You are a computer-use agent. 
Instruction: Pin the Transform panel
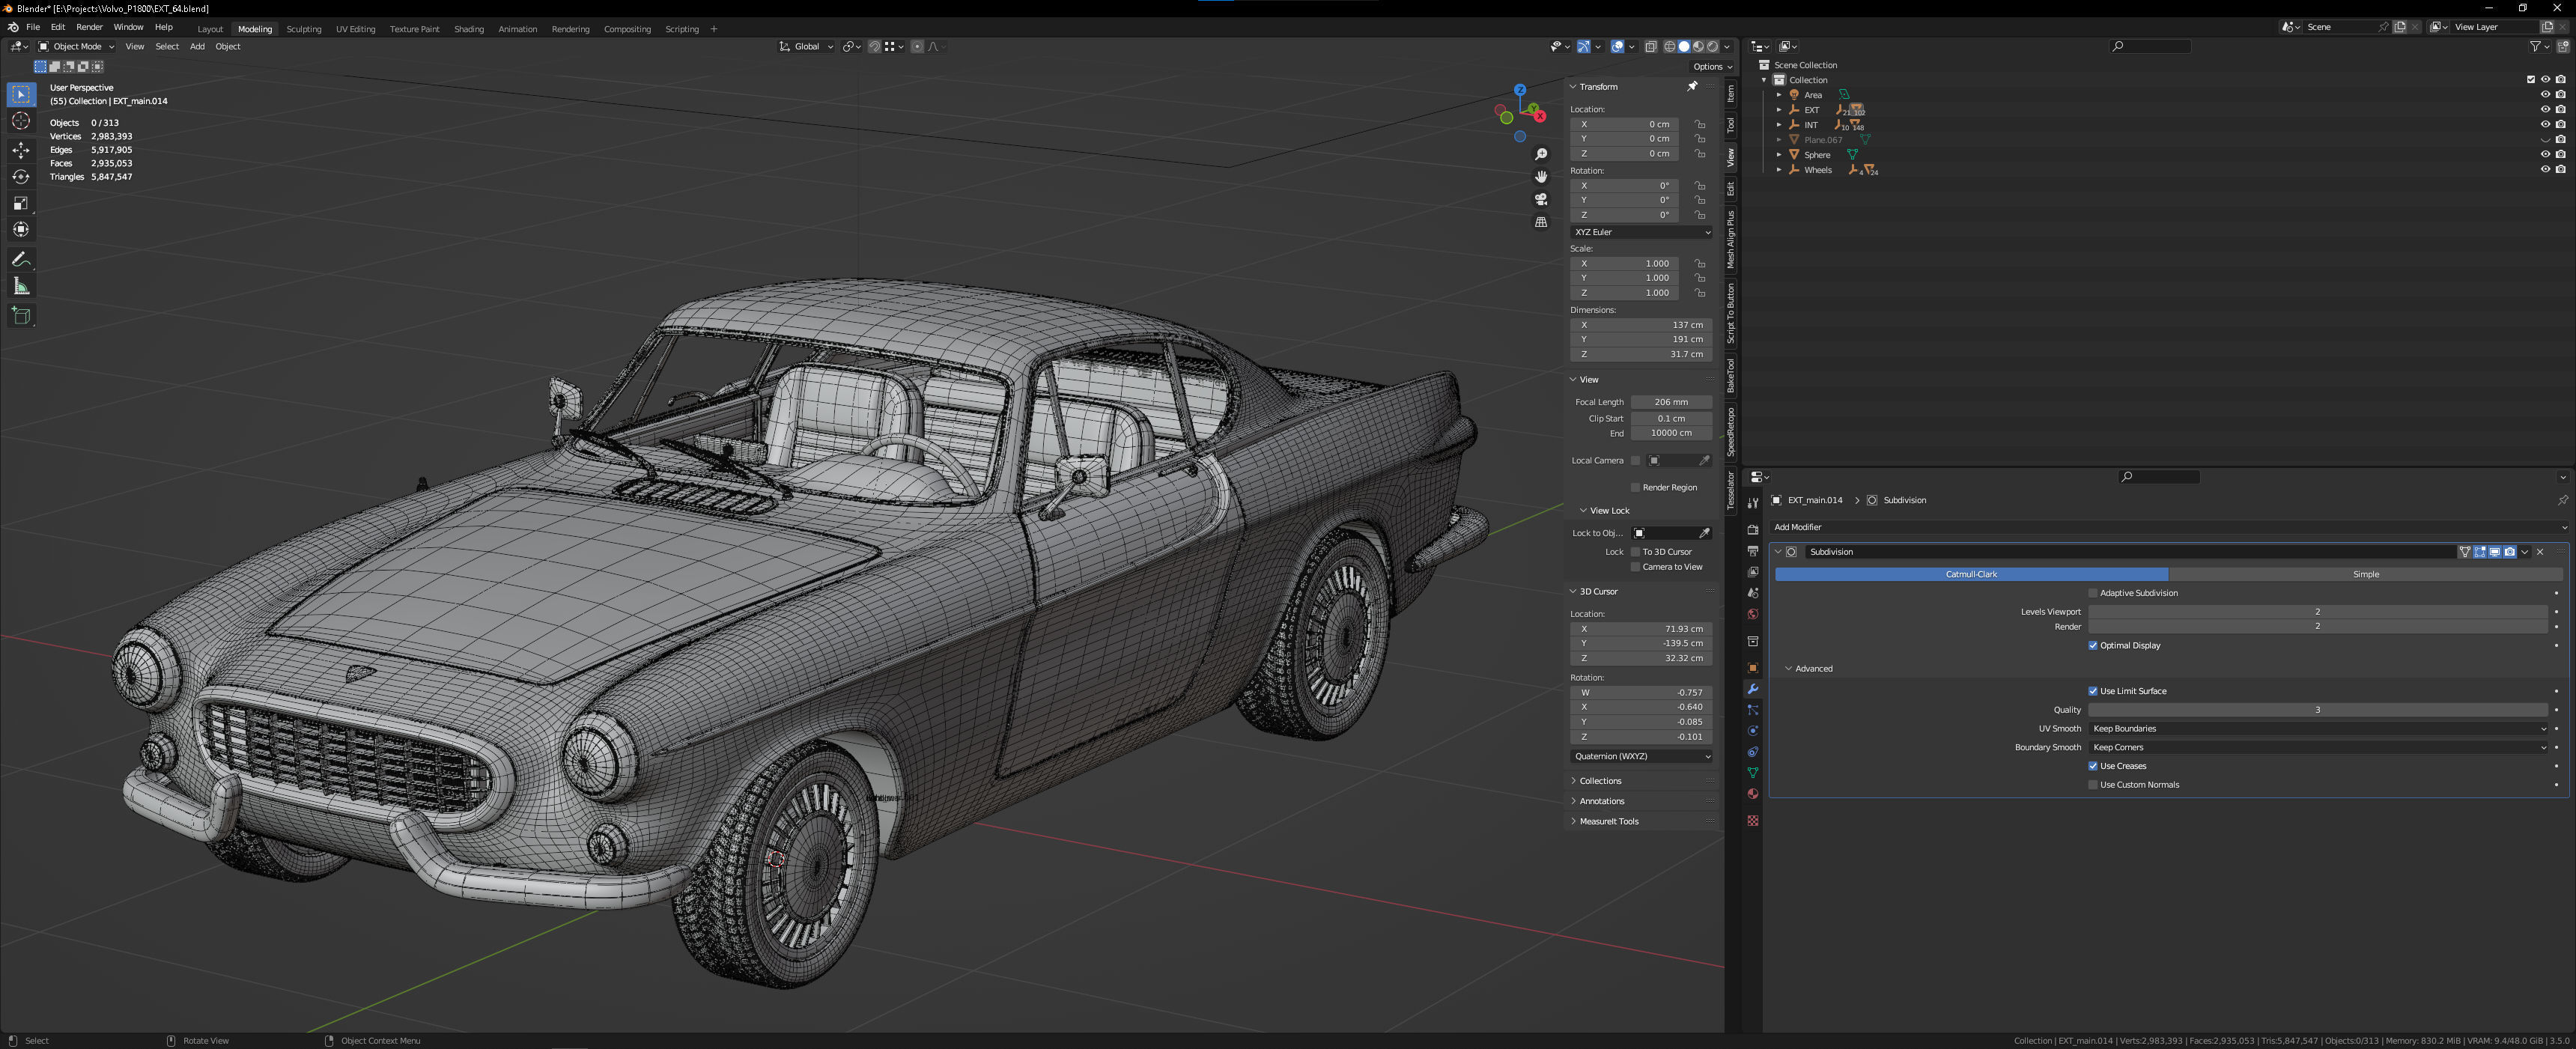tap(1692, 87)
